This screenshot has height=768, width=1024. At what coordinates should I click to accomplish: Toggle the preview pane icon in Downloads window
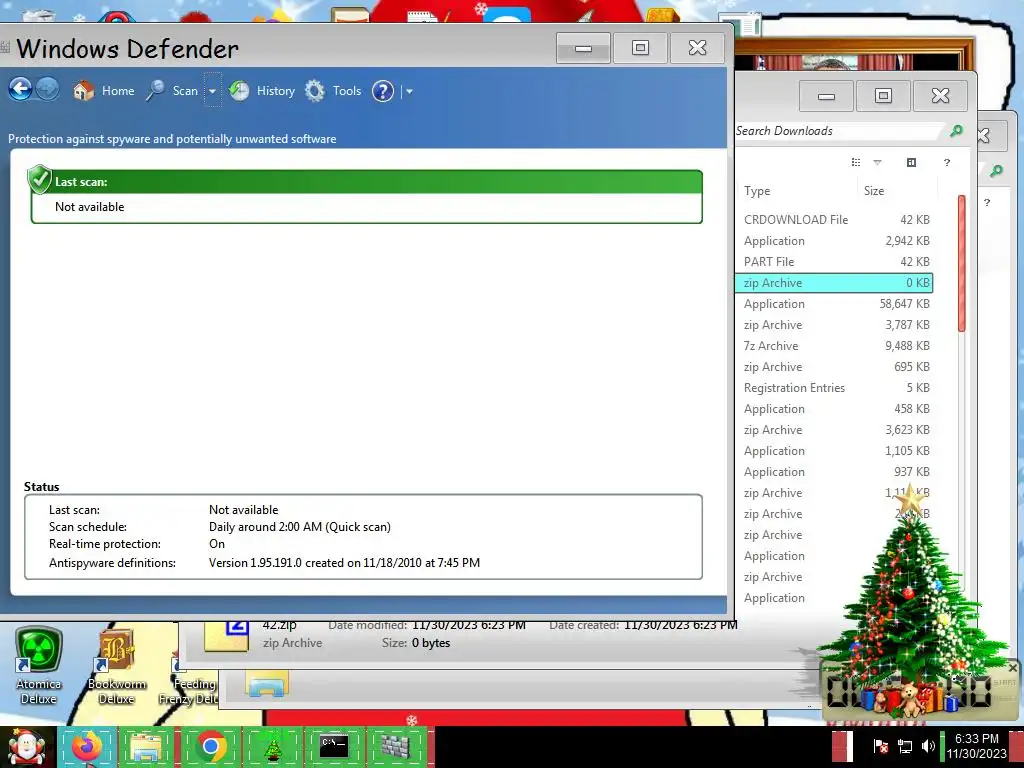pyautogui.click(x=912, y=162)
